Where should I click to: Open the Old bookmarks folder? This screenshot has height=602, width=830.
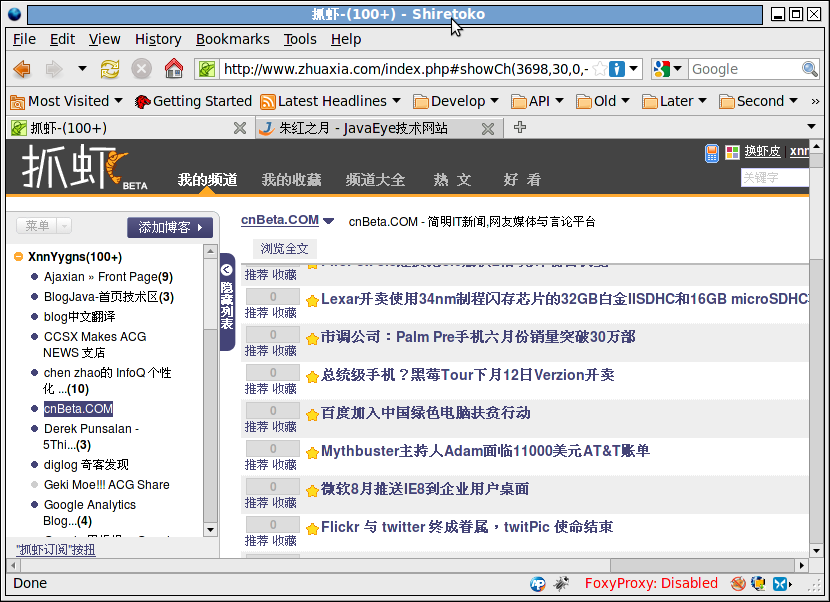(602, 101)
